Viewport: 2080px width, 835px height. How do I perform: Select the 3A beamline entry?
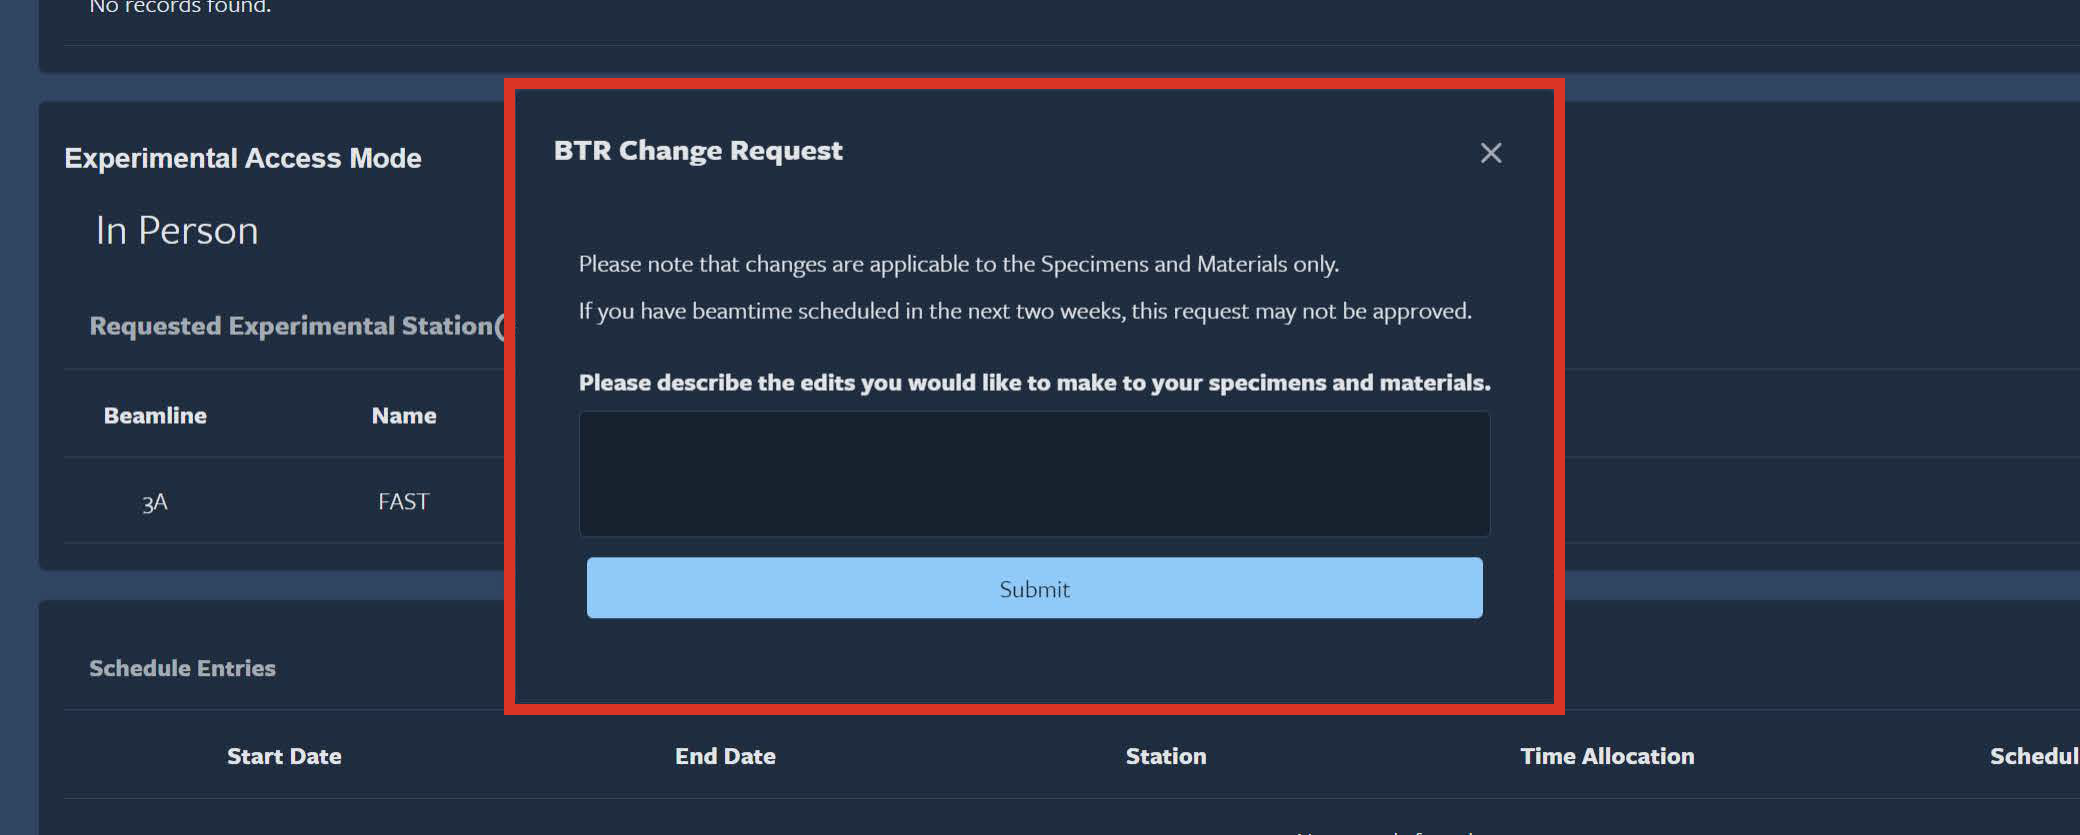point(155,501)
